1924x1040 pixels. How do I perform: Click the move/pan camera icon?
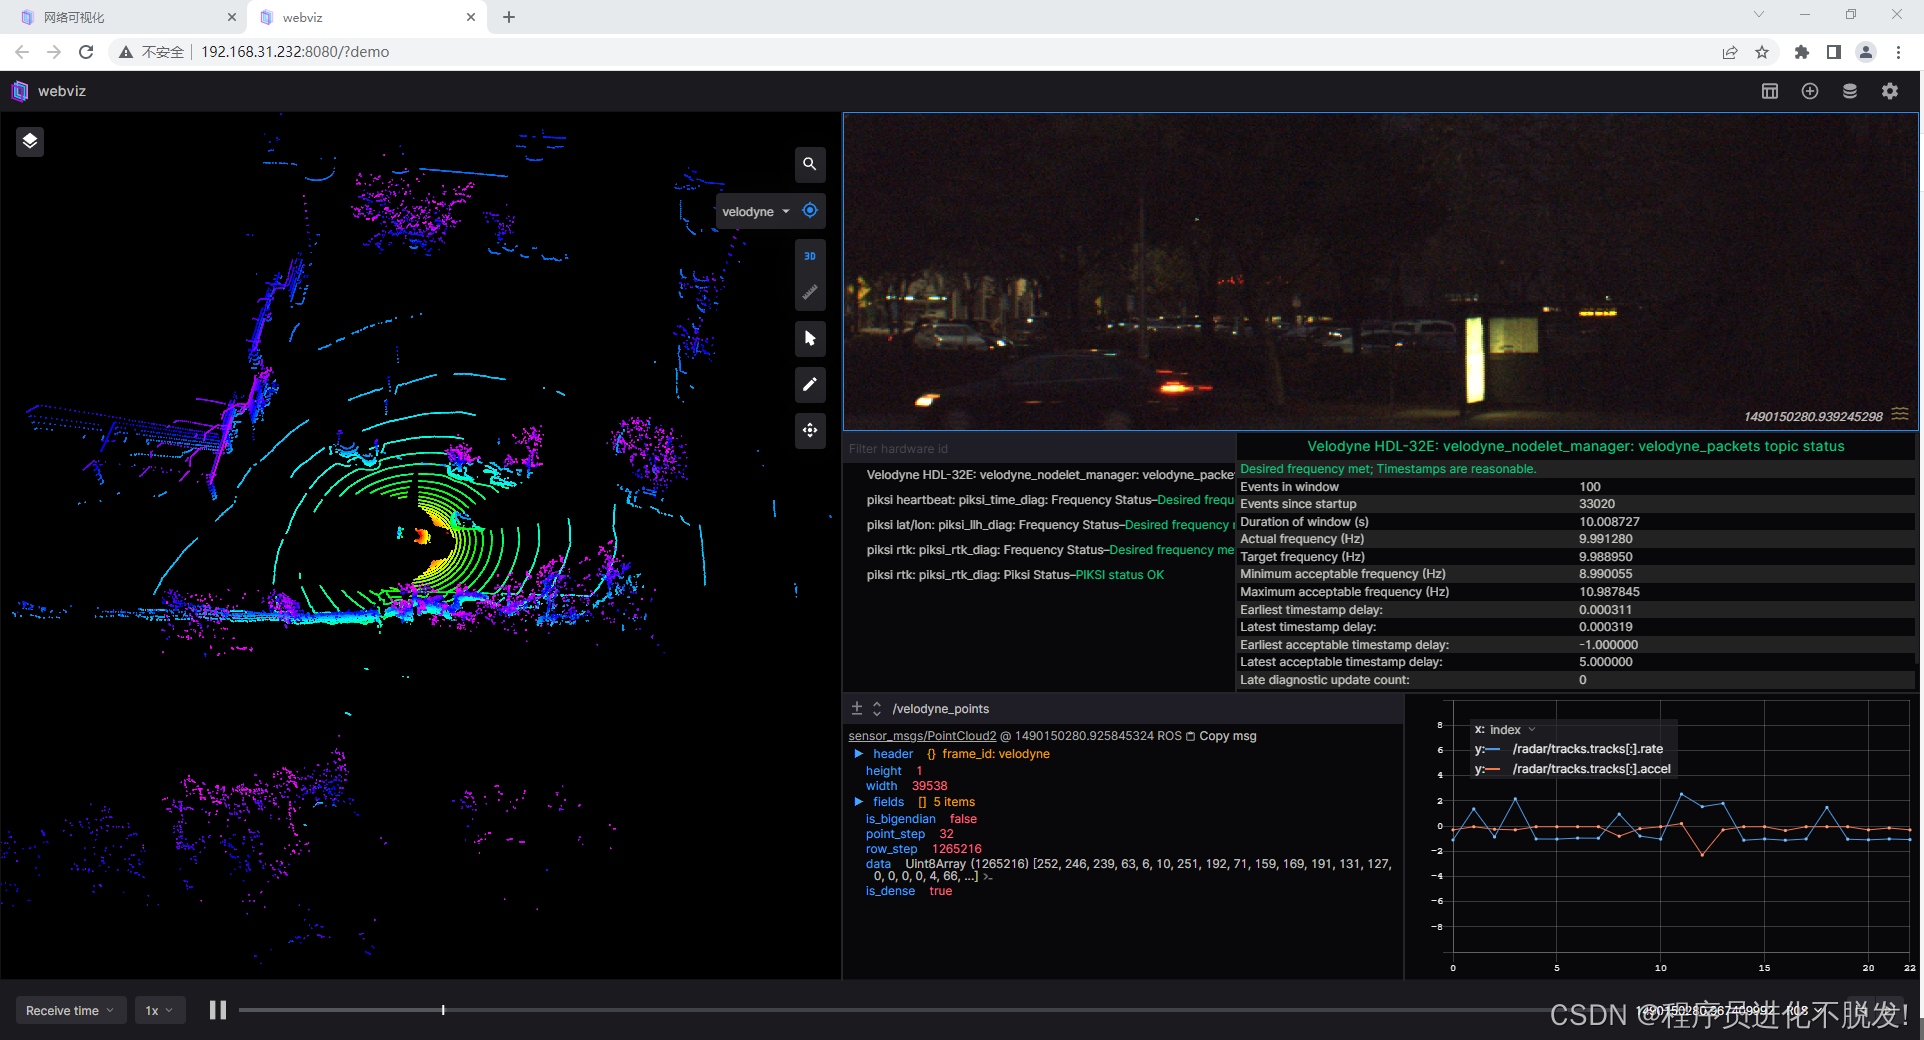[810, 430]
